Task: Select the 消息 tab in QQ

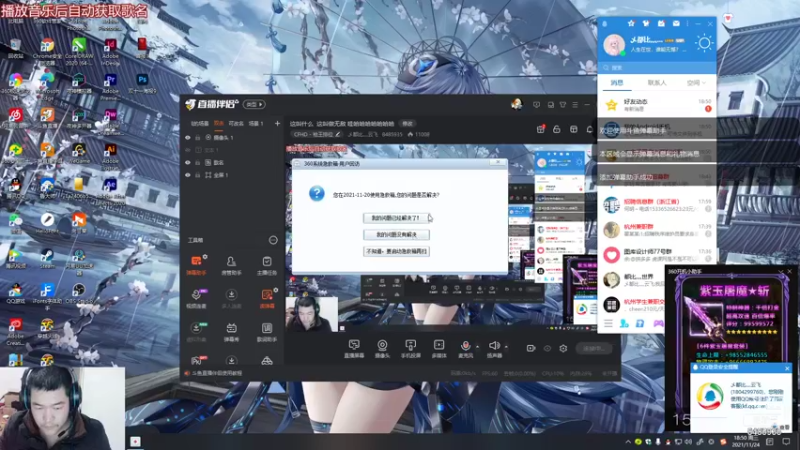Action: pos(617,83)
